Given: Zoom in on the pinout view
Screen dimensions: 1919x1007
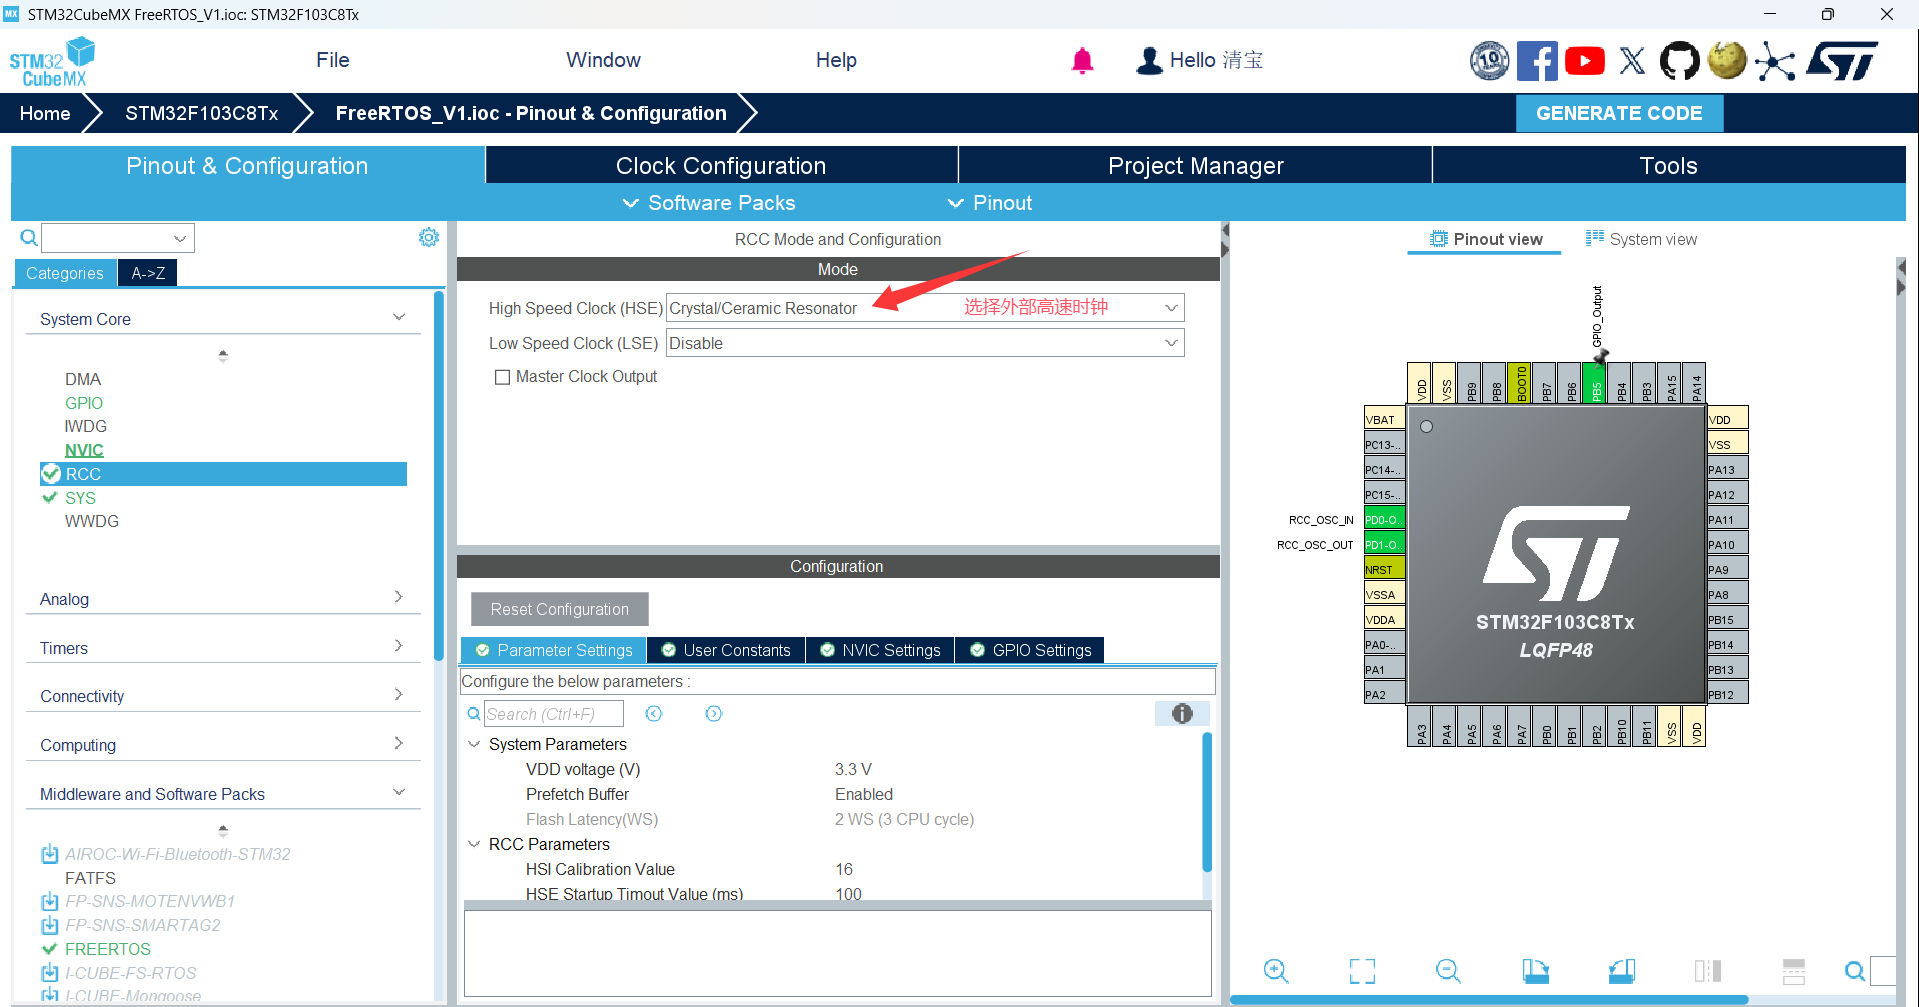Looking at the screenshot, I should tap(1276, 970).
